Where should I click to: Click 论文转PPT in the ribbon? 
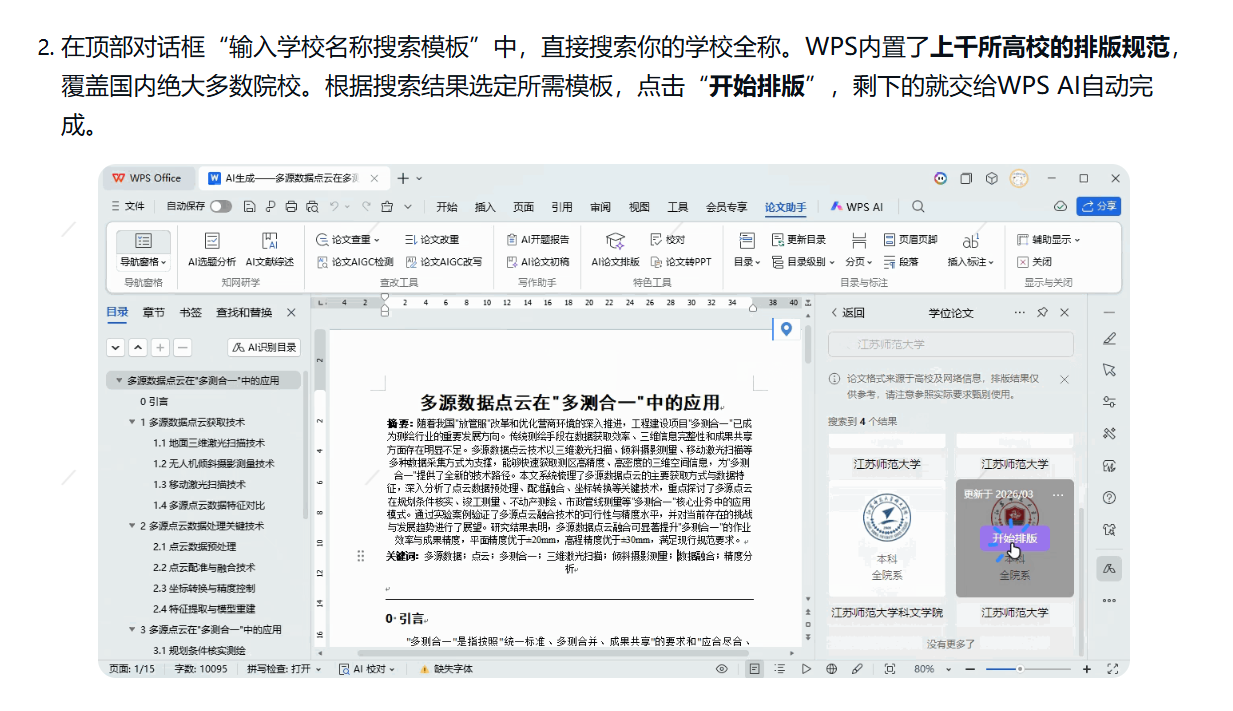681,262
